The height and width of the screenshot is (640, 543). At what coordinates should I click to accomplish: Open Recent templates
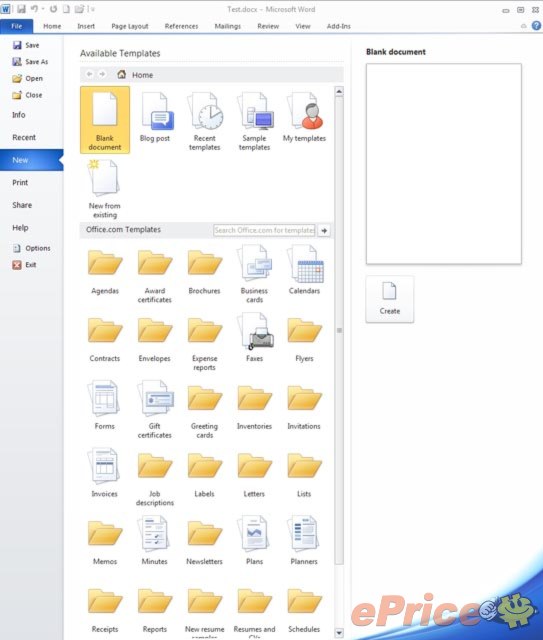[x=205, y=121]
